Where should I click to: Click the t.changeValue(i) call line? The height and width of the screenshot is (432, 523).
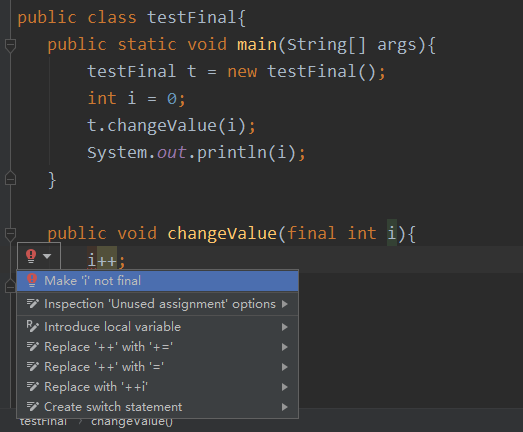tap(171, 126)
